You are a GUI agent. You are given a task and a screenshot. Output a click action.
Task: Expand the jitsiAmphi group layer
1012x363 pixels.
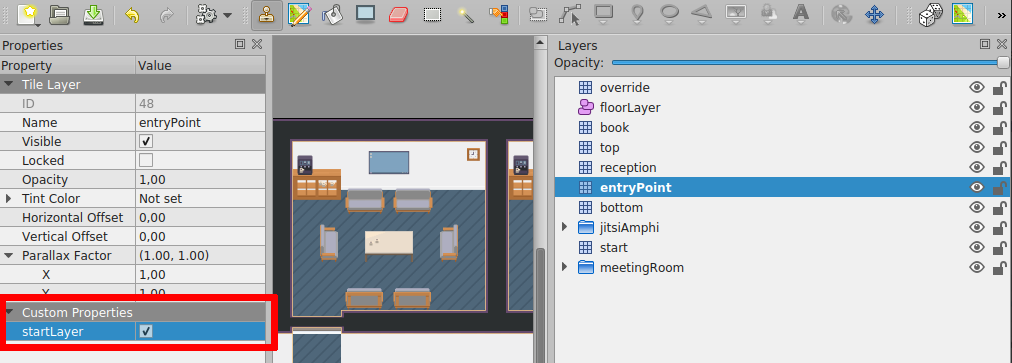click(565, 227)
